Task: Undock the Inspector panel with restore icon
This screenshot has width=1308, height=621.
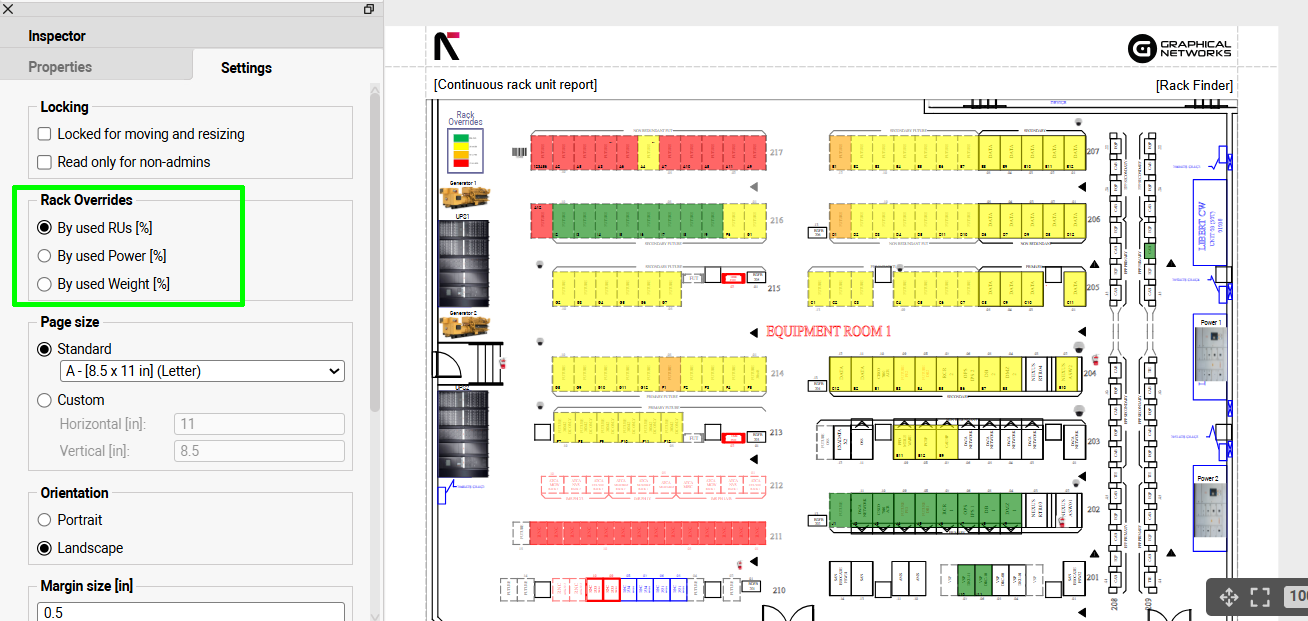Action: (369, 9)
